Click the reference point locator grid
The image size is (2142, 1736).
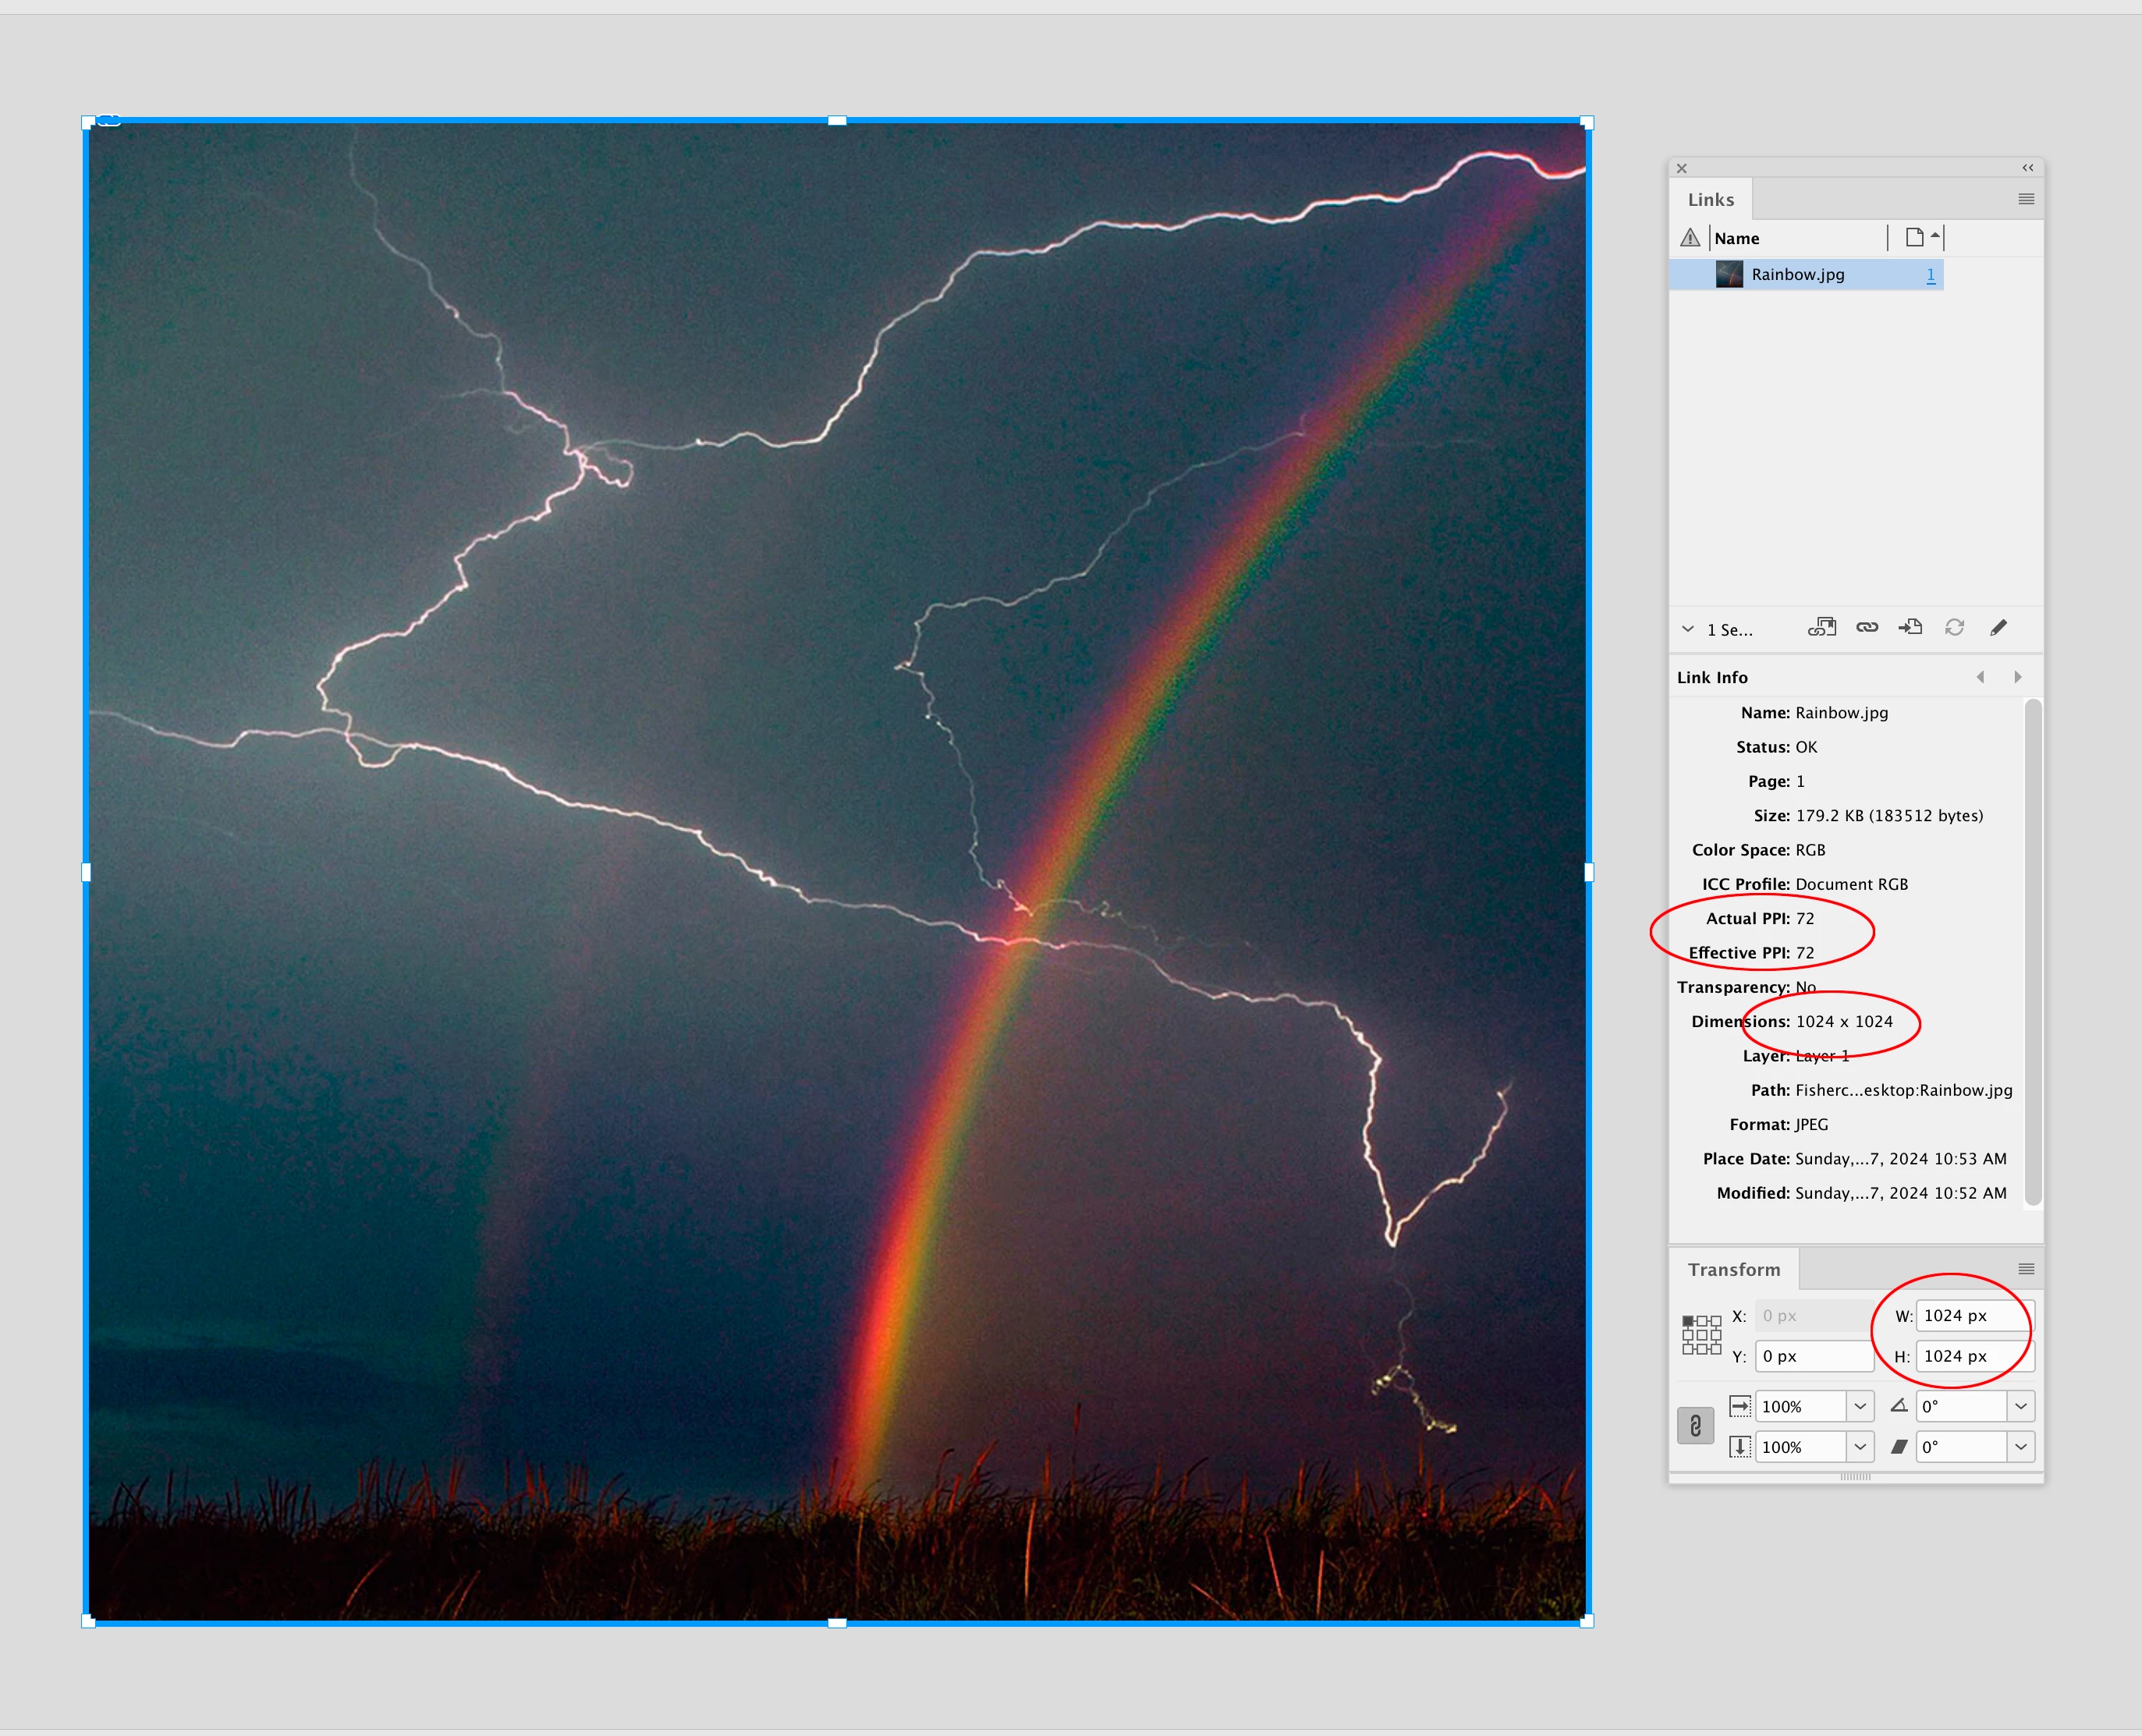click(x=1701, y=1335)
